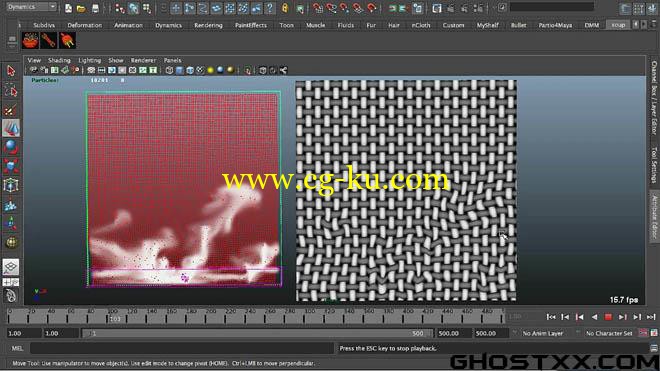660x371 pixels.
Task: Toggle the handles selection mask
Action: pyautogui.click(x=176, y=8)
